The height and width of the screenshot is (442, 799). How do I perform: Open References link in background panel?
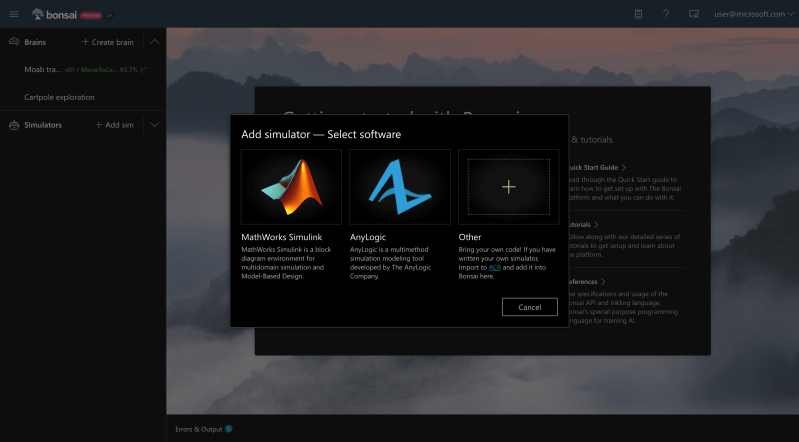(x=586, y=281)
